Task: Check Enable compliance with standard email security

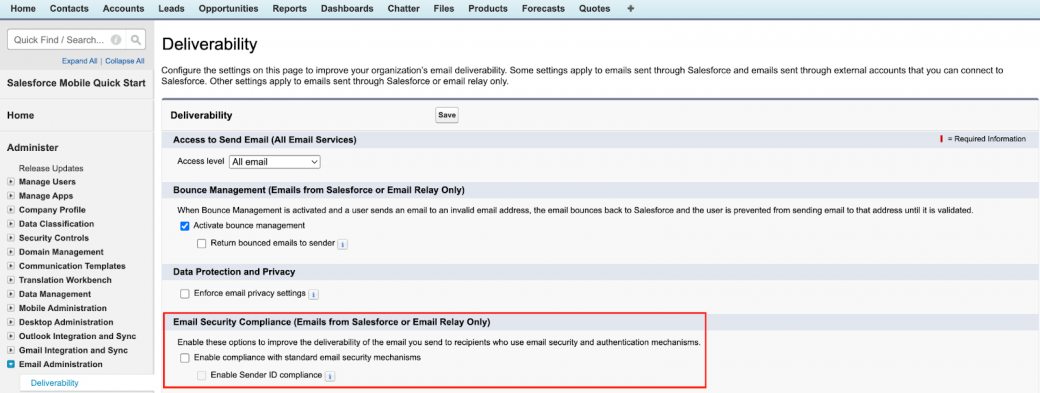Action: click(185, 358)
